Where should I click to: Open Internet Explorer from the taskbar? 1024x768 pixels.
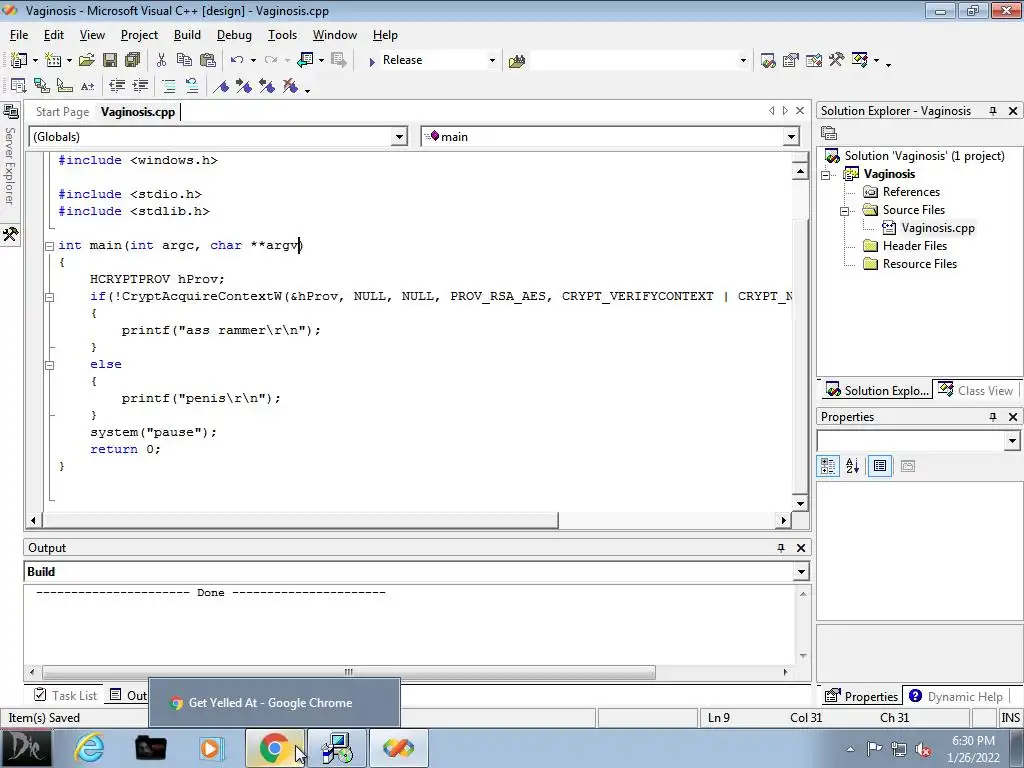coord(88,748)
